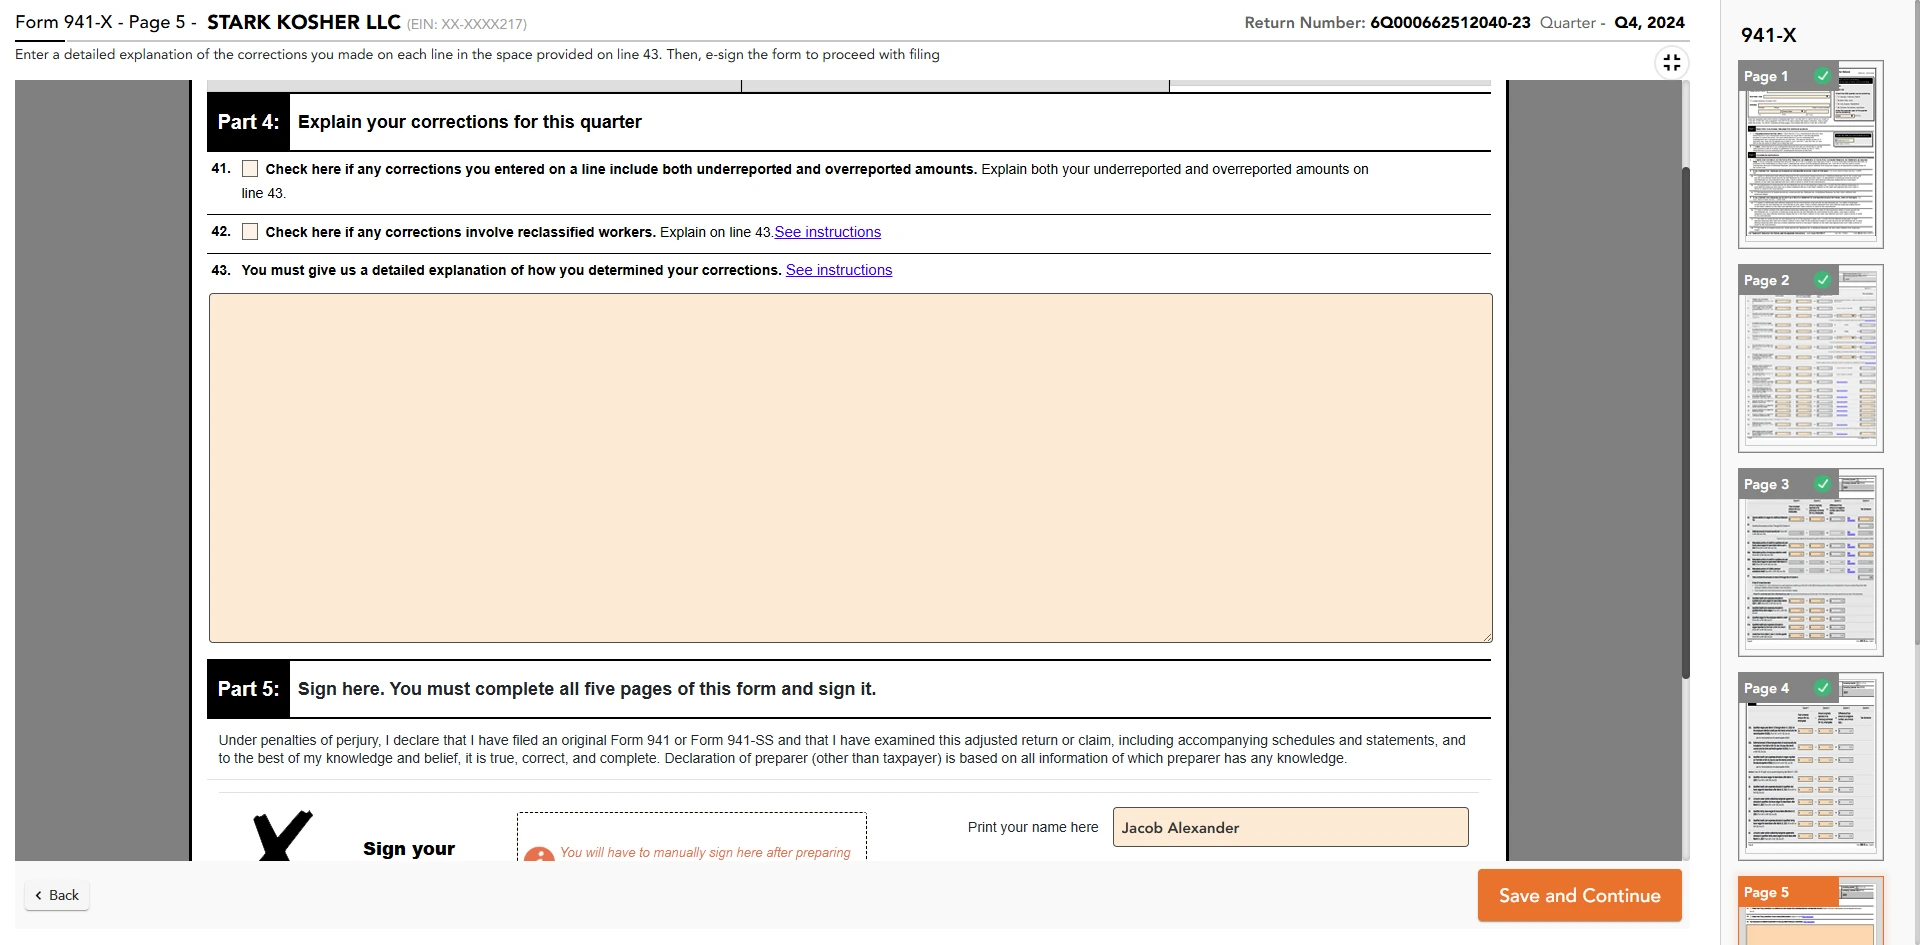
Task: Click the 941-X sidebar heading
Action: (x=1768, y=35)
